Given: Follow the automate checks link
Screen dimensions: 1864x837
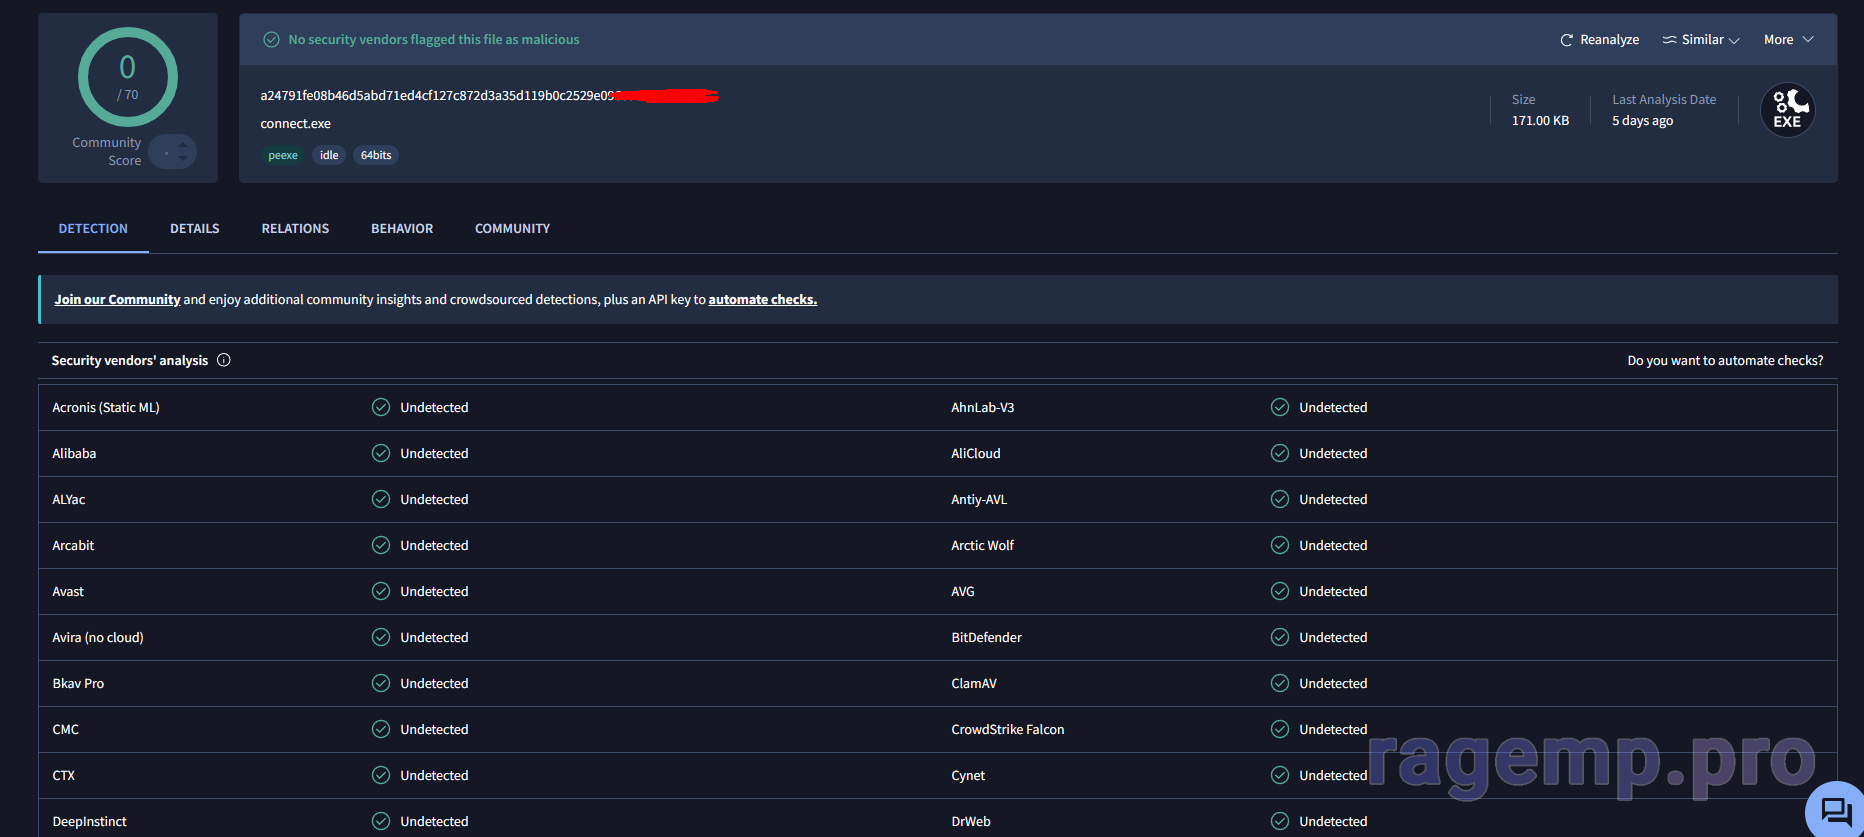Looking at the screenshot, I should point(763,300).
